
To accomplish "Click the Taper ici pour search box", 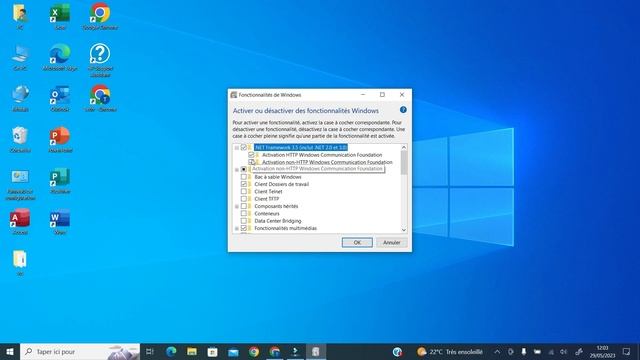I will pyautogui.click(x=80, y=351).
